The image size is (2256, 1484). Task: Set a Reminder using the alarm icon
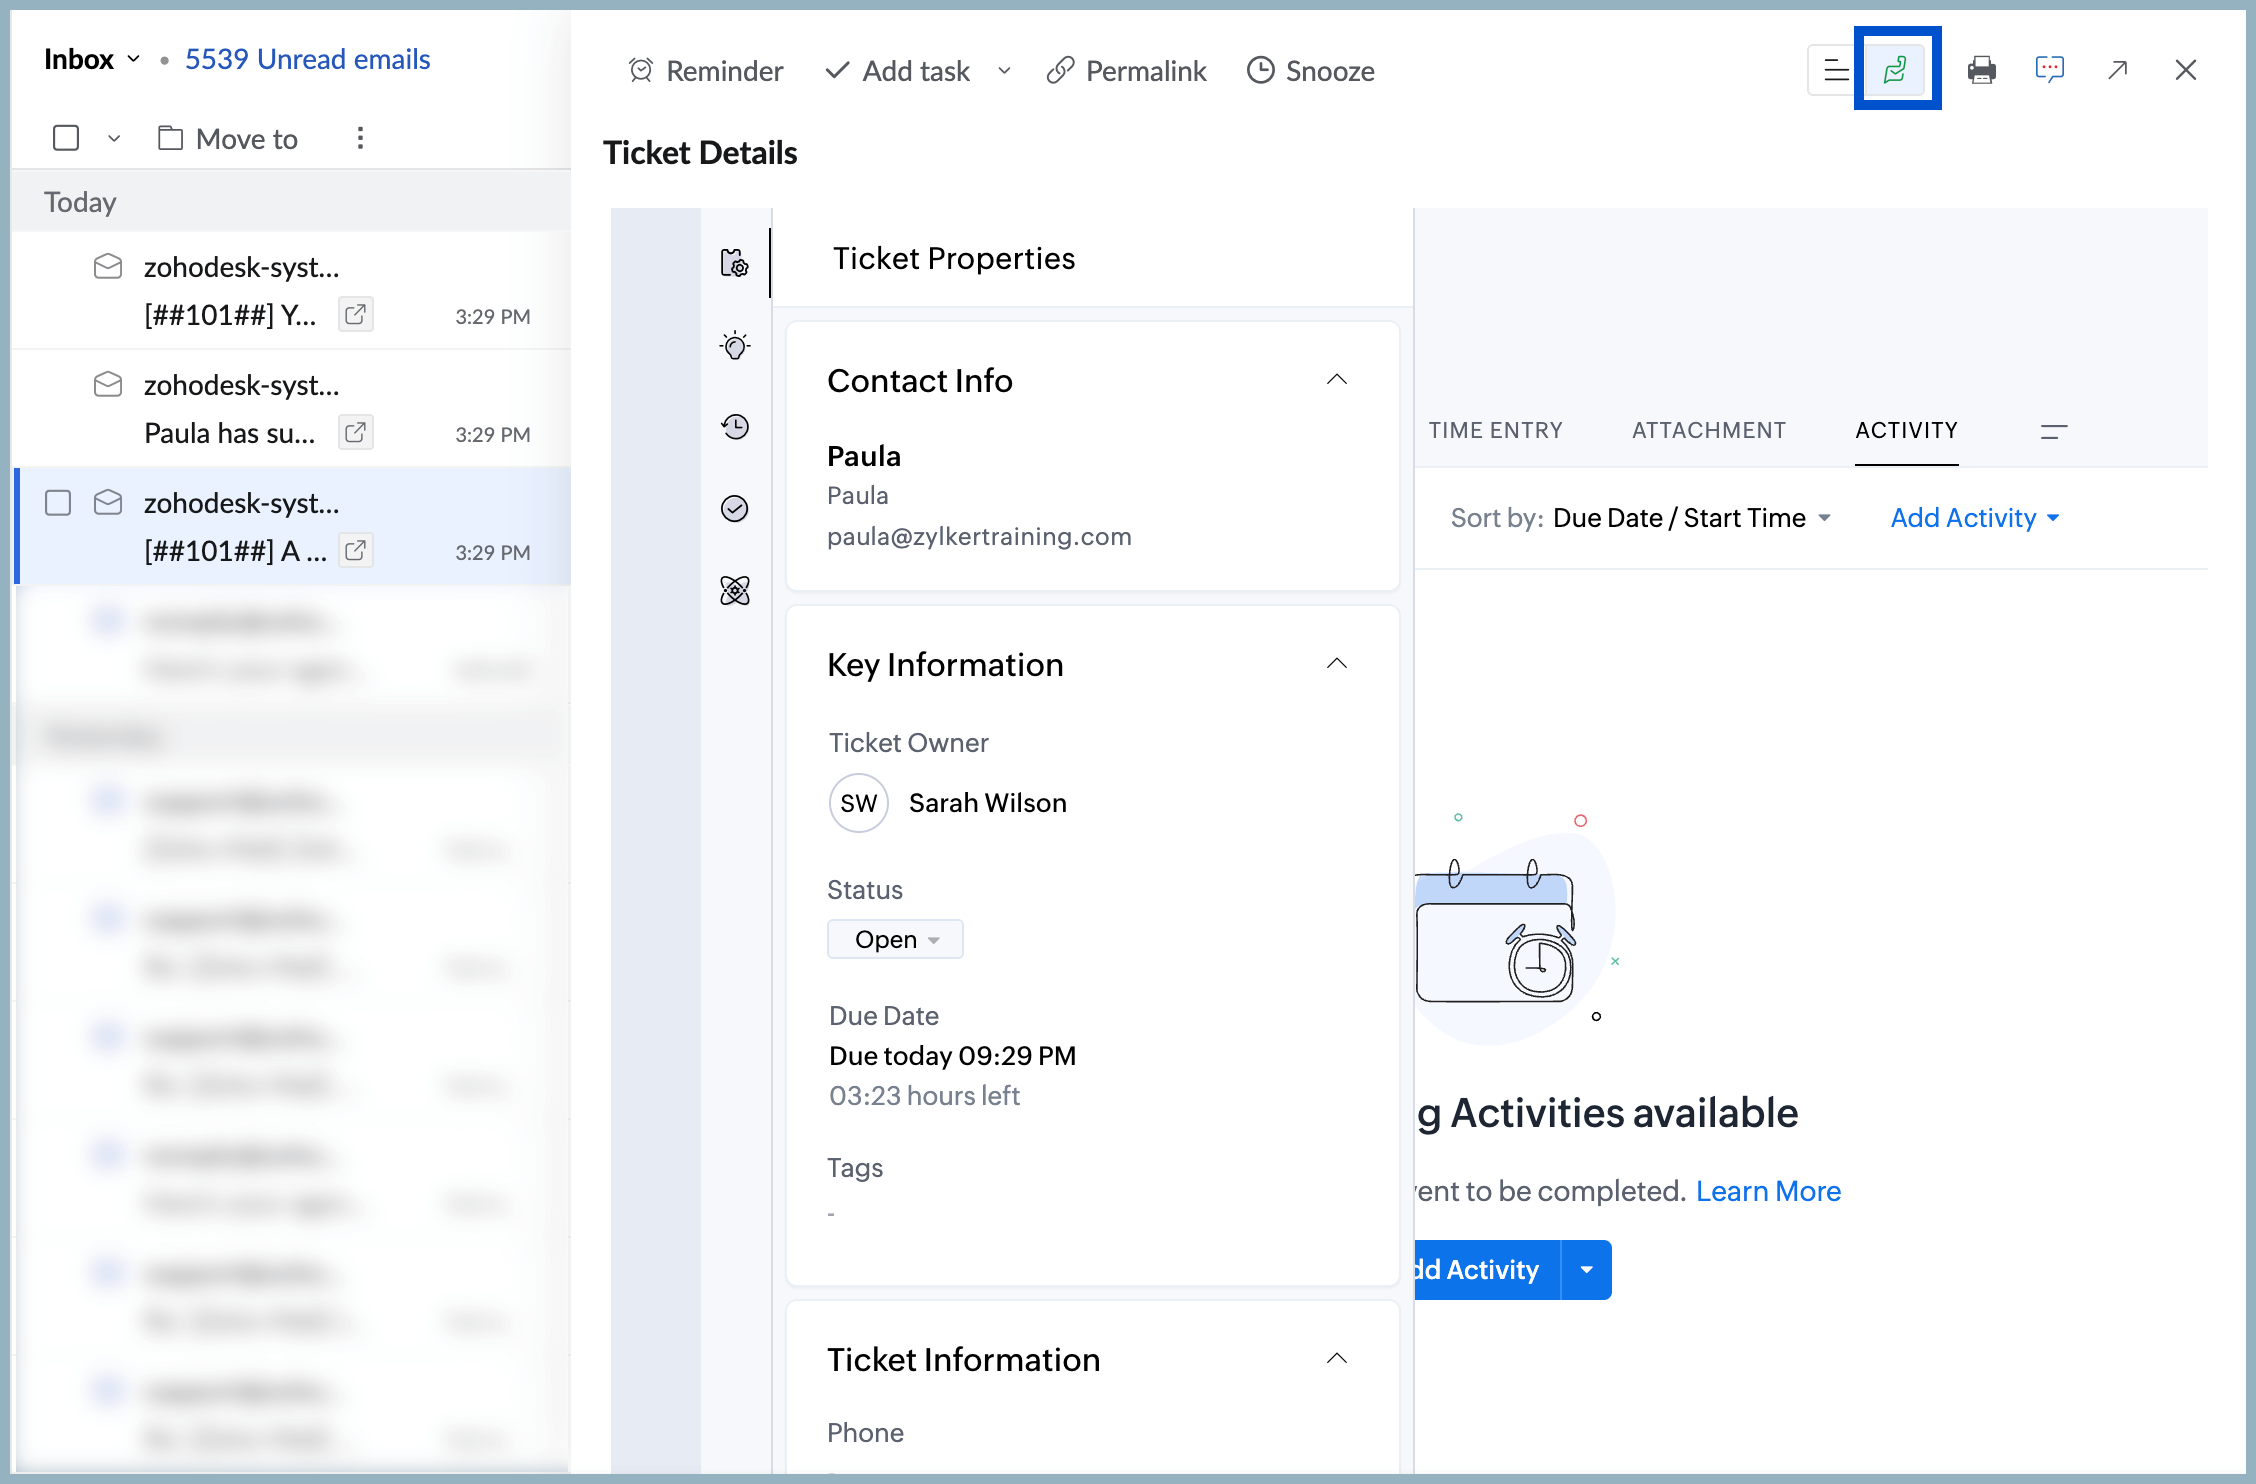[x=704, y=70]
